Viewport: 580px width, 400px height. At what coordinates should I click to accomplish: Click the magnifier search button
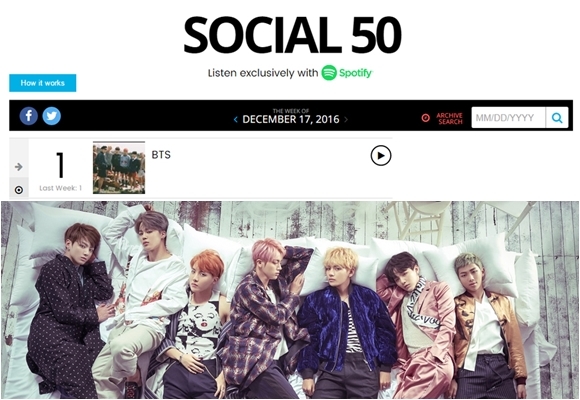[557, 118]
